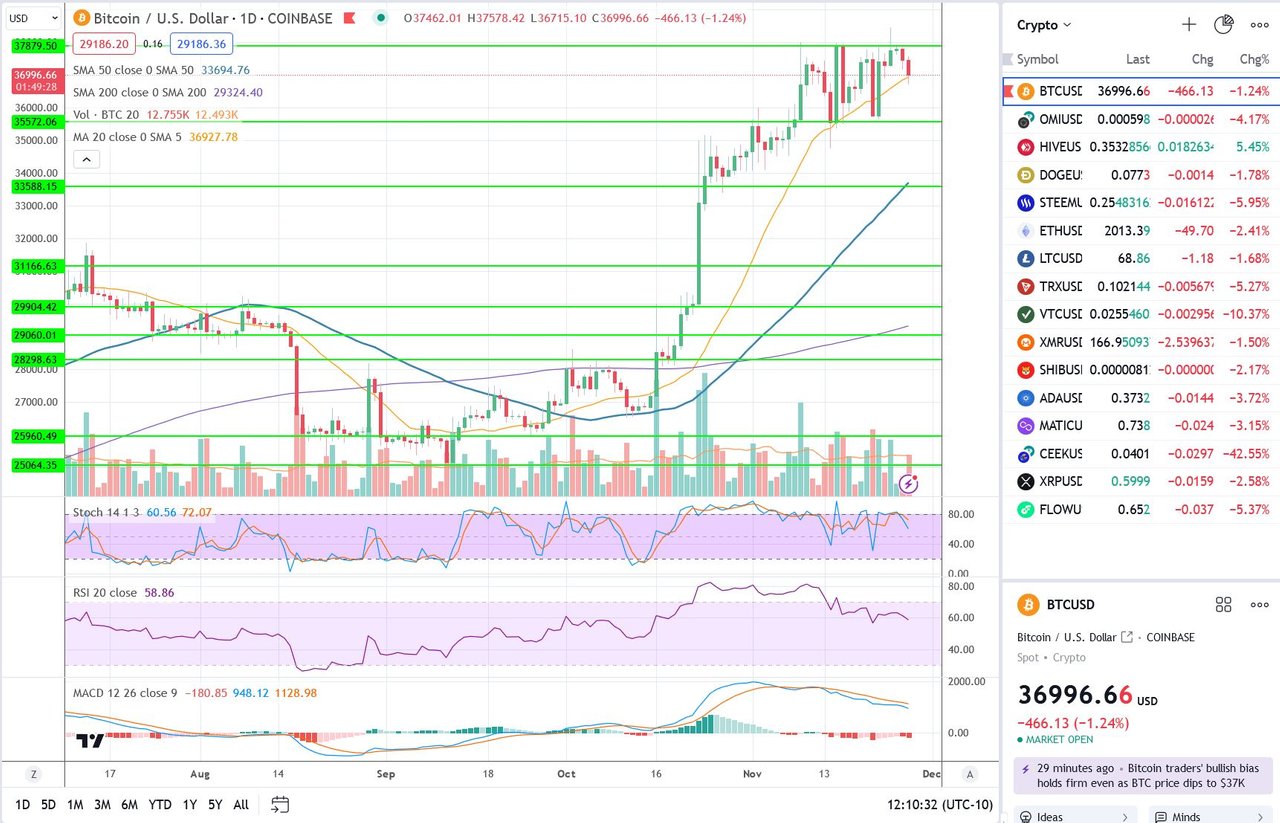Select the XMRUSD watchlist row

[x=1141, y=342]
